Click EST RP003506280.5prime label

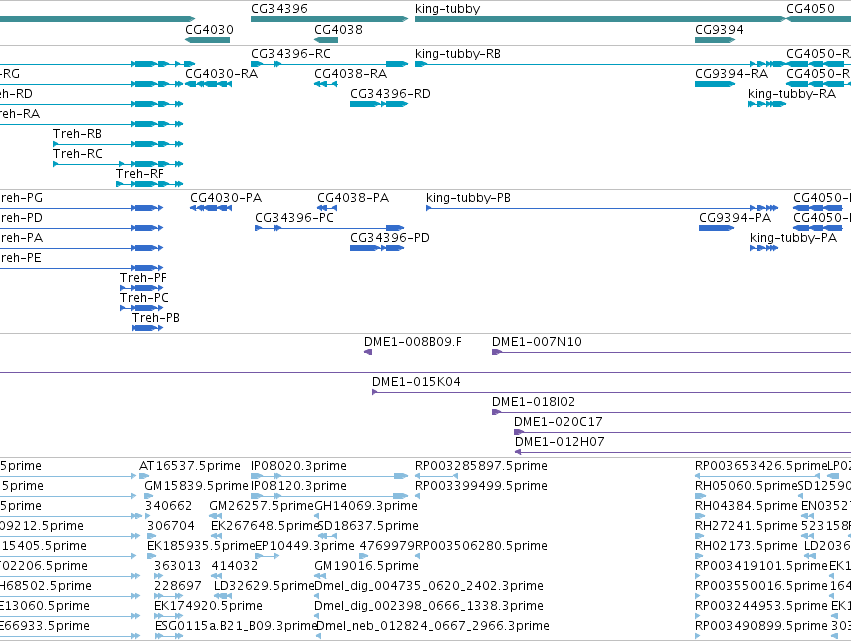coord(481,547)
